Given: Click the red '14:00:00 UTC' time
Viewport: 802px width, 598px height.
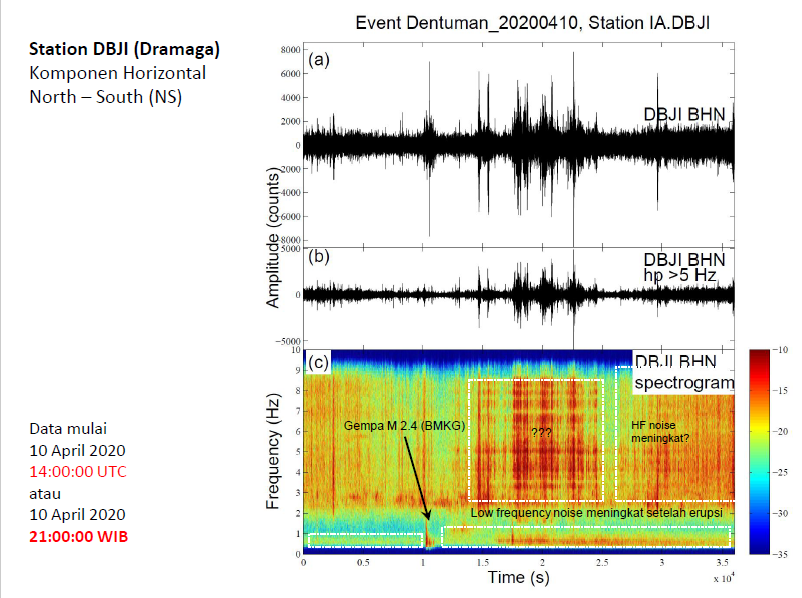Looking at the screenshot, I should [x=78, y=471].
